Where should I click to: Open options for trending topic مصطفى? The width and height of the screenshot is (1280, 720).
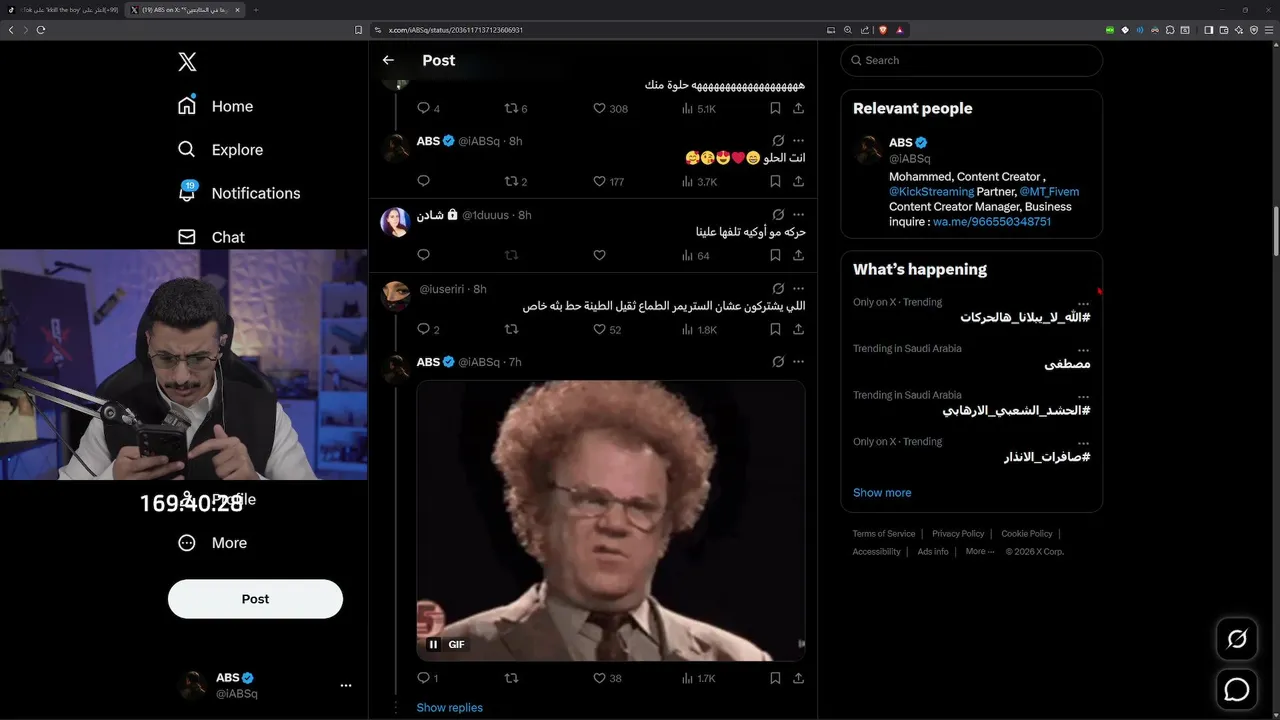[x=1083, y=350]
